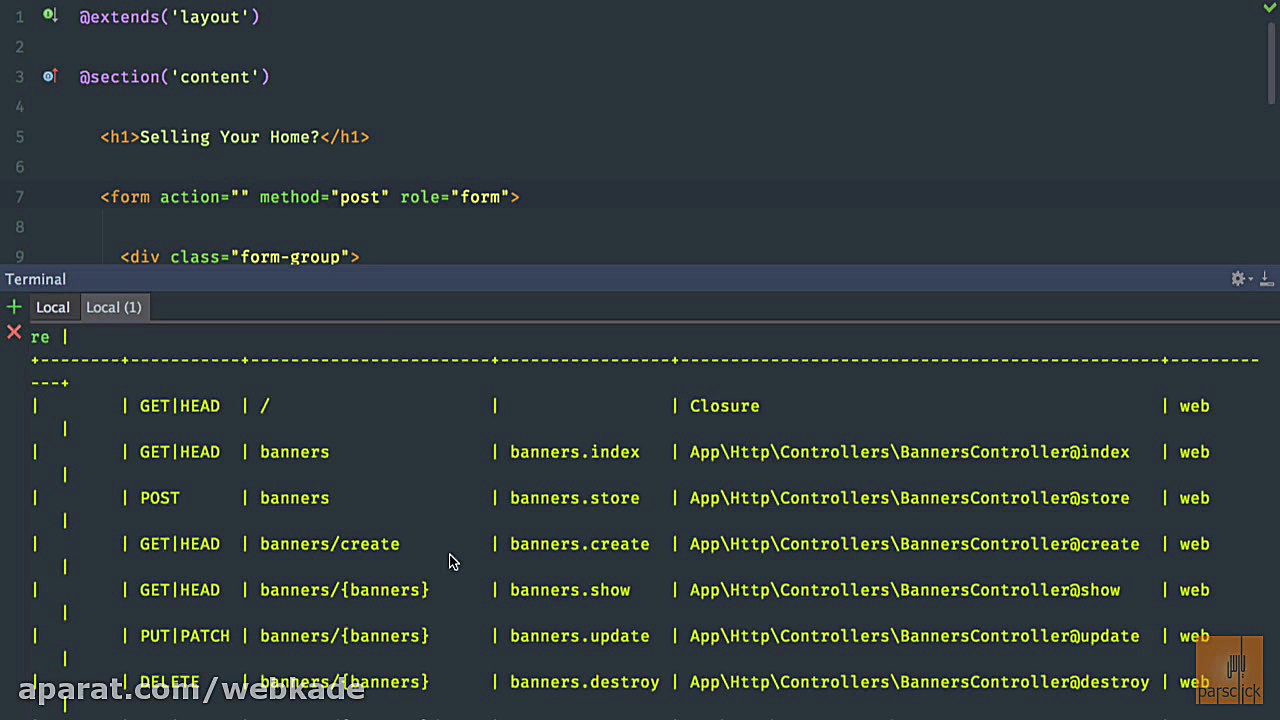Hide the Terminal panel with arrow icon
This screenshot has width=1280, height=720.
click(1266, 279)
